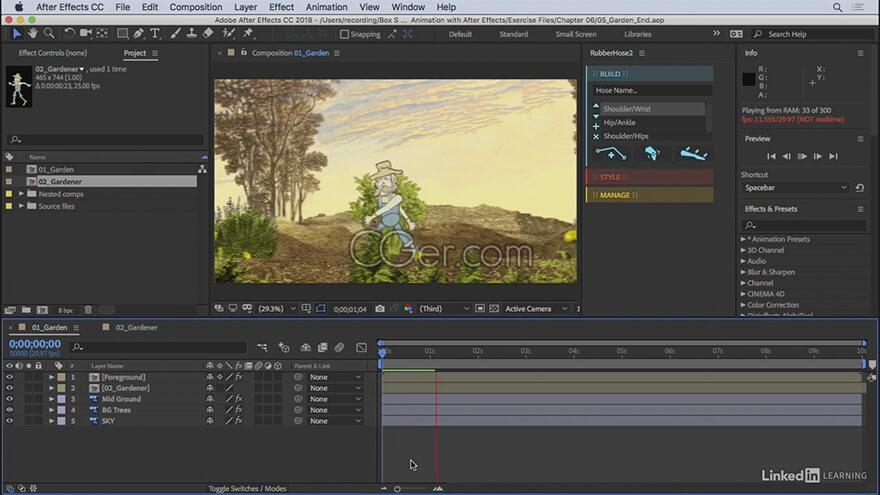880x495 pixels.
Task: Delete selected item with trash icon
Action: [88, 310]
